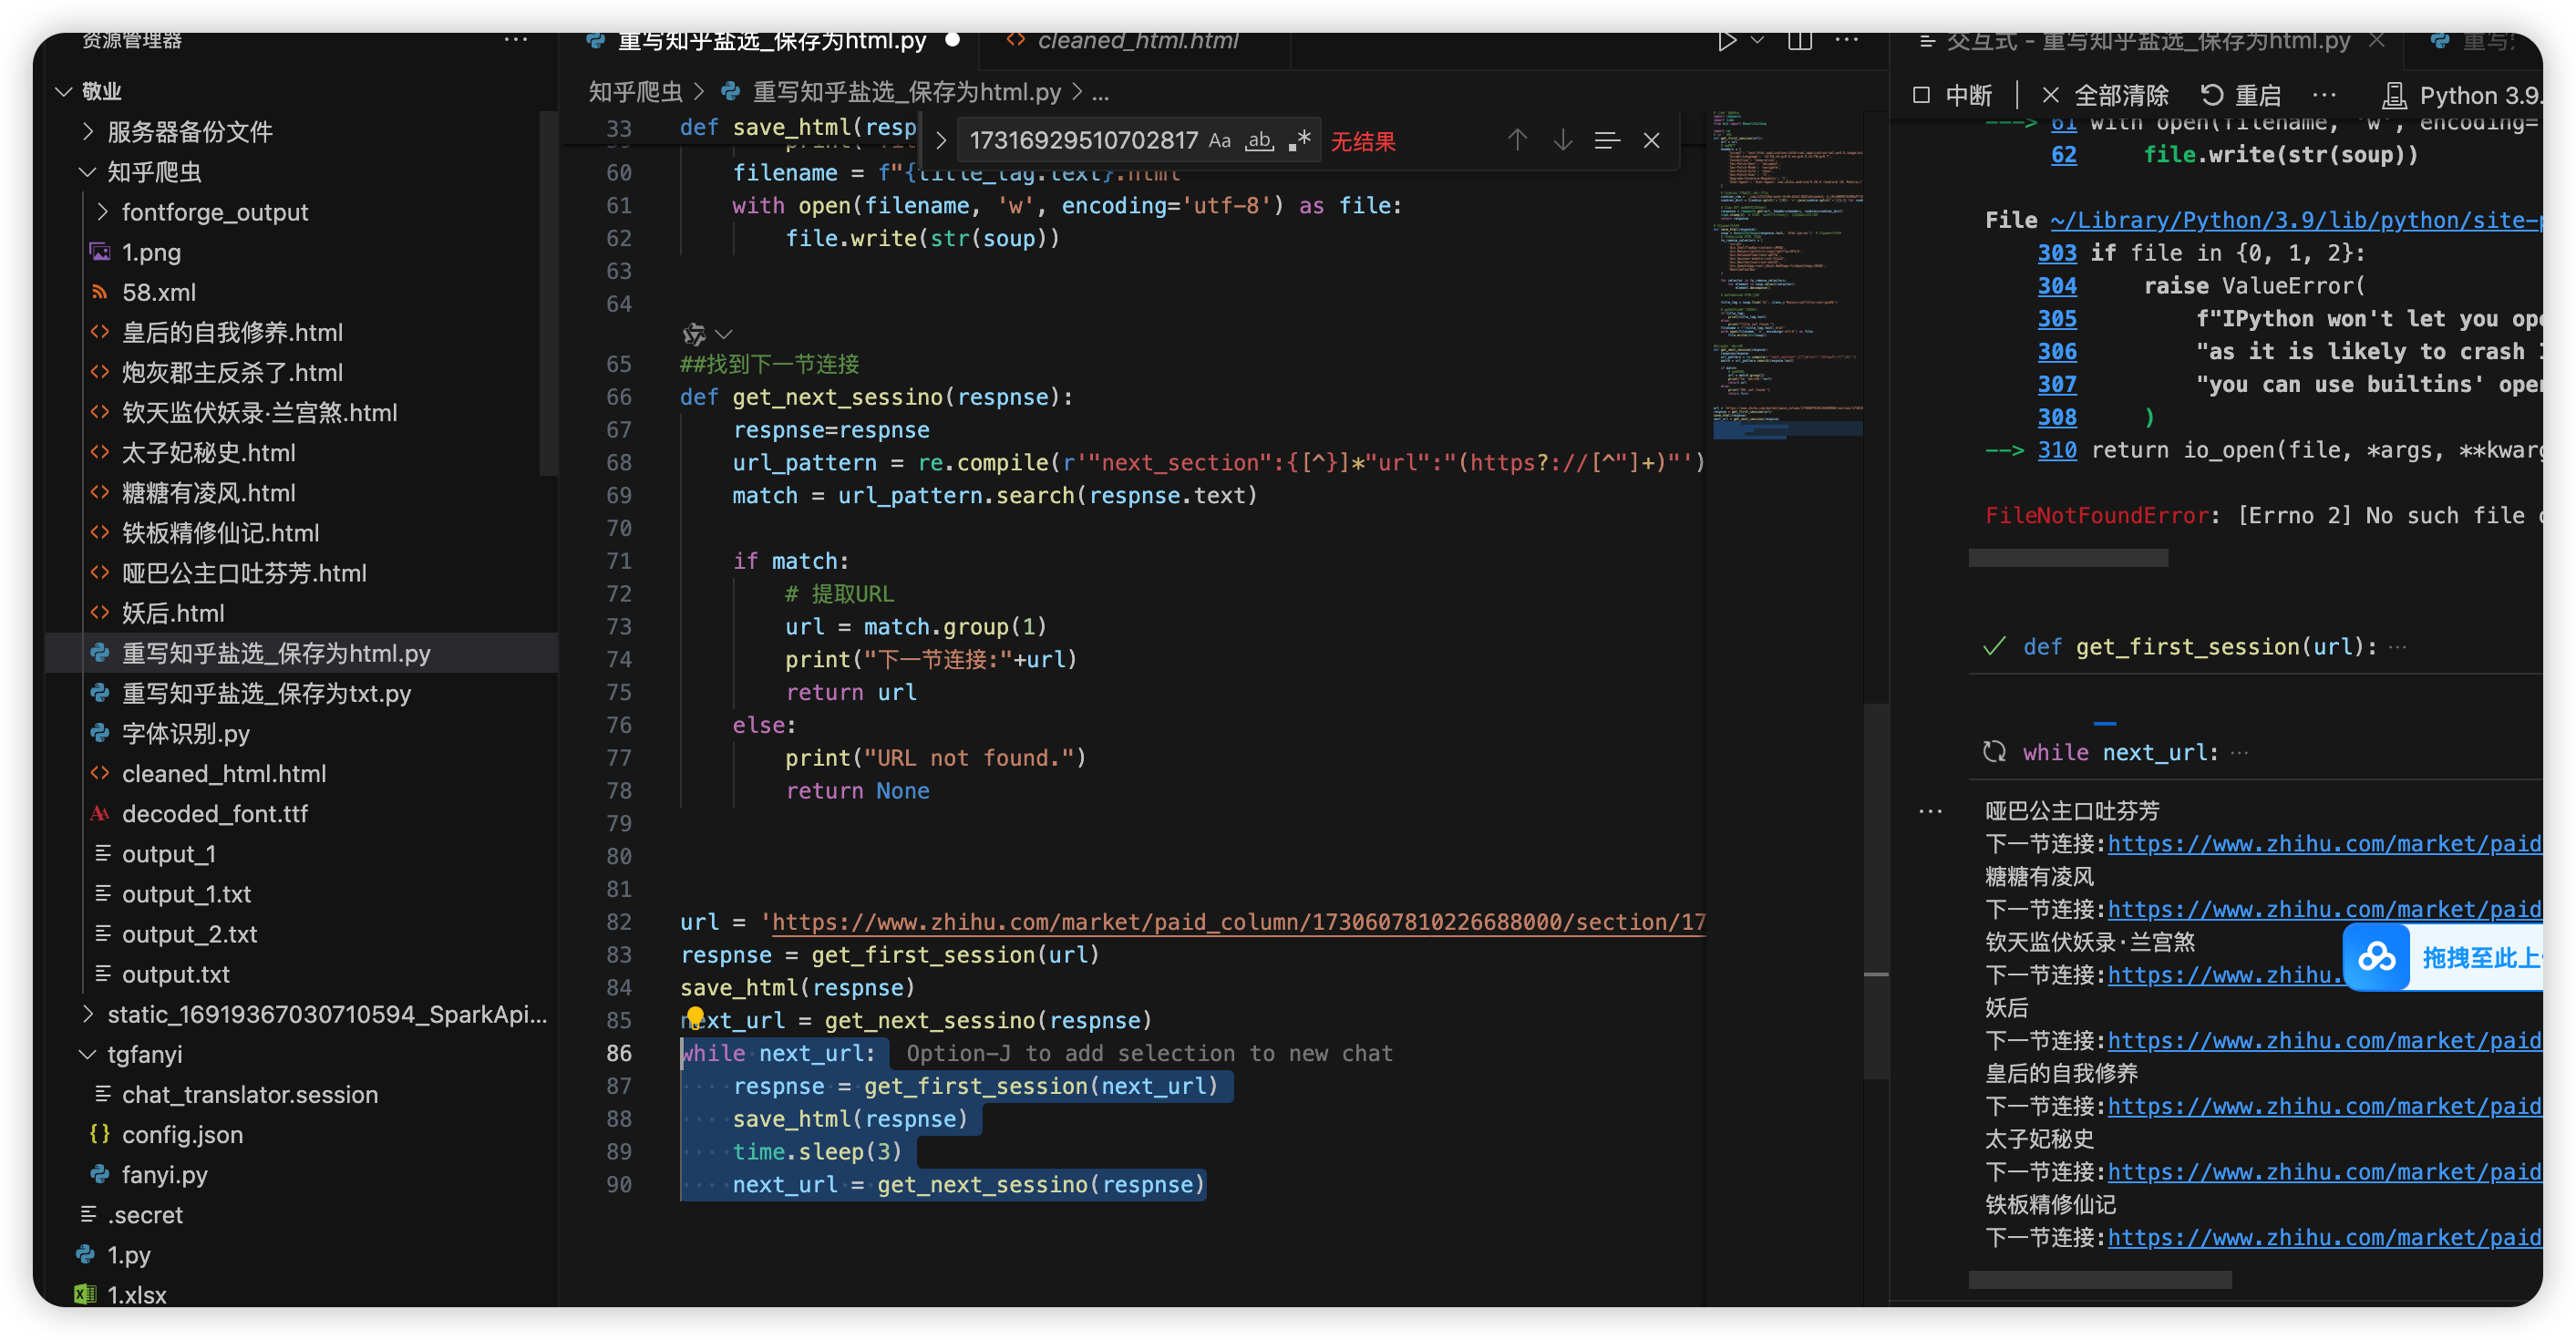
Task: Open explorer panel more actions ellipsis
Action: pyautogui.click(x=515, y=41)
